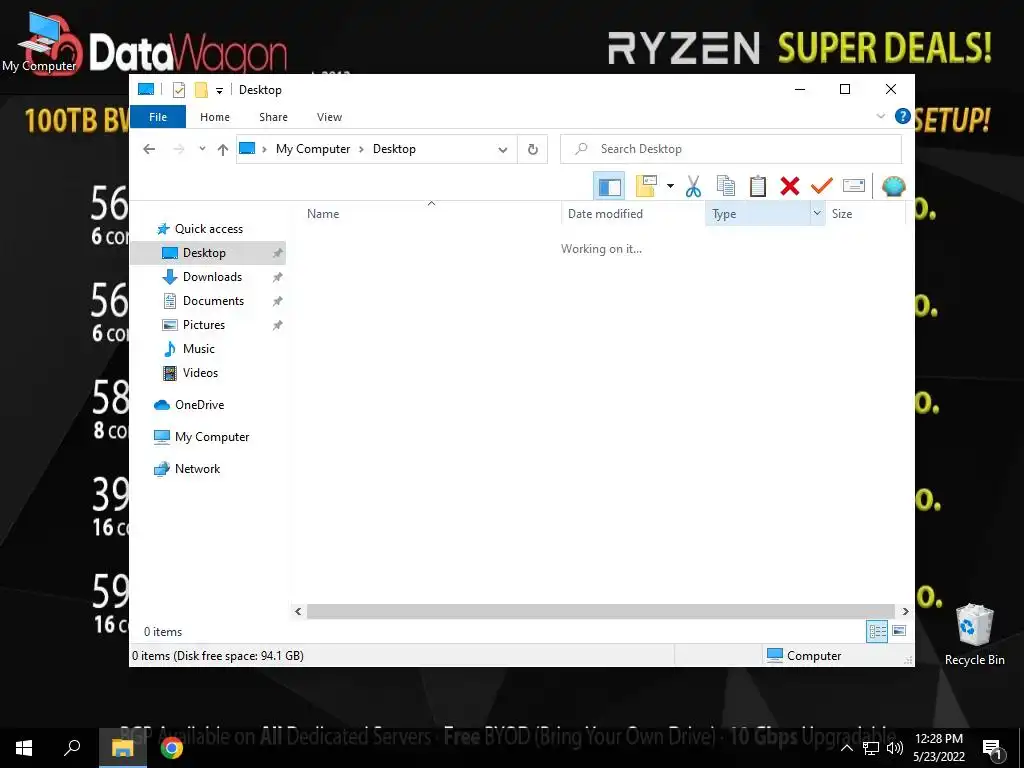
Task: Go back with the Back arrow
Action: (x=149, y=149)
